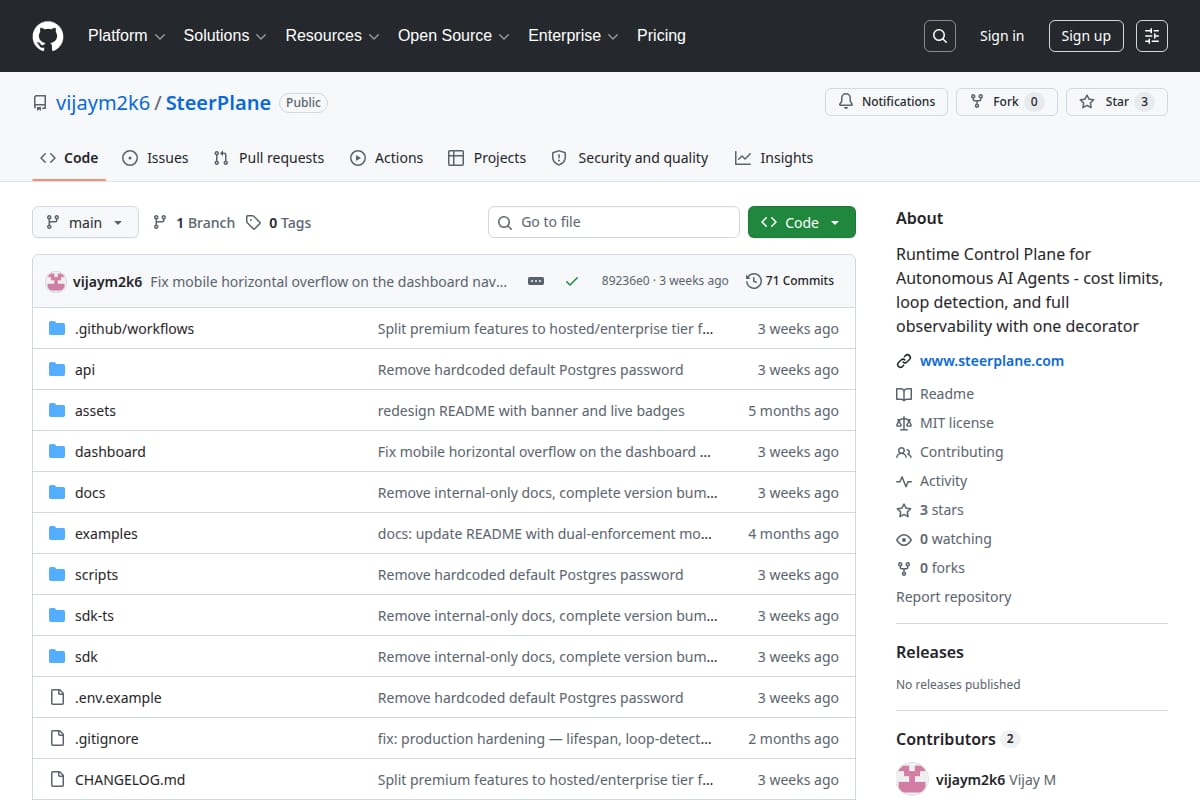Screen dimensions: 1200x800
Task: Click the scales icon beside MIT license
Action: [904, 423]
